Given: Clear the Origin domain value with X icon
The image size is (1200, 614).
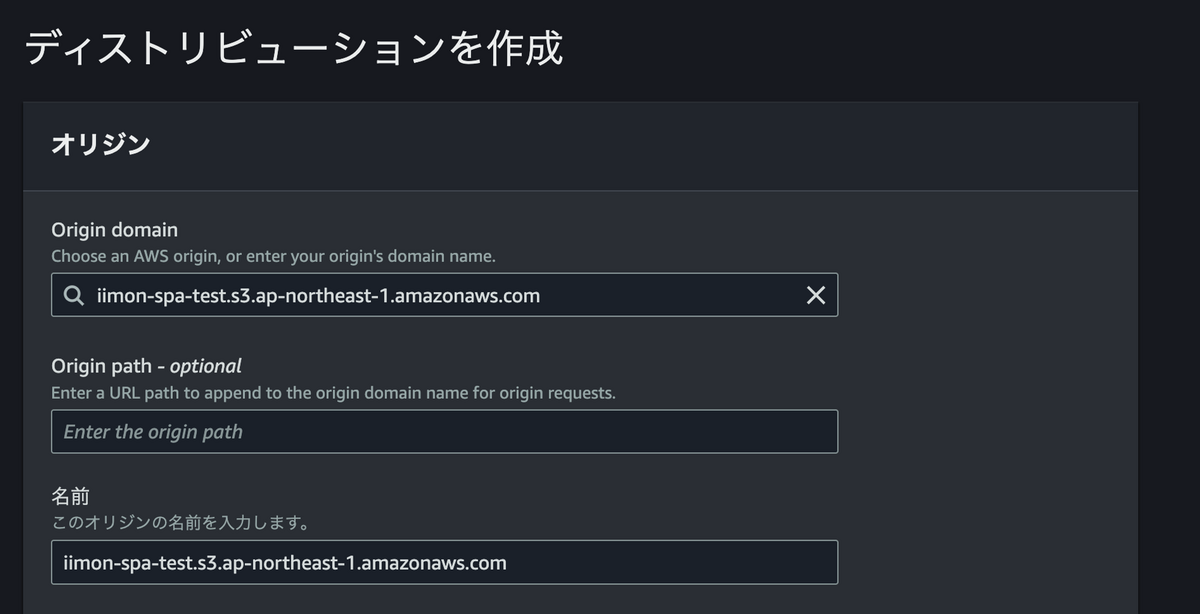Looking at the screenshot, I should (x=816, y=295).
